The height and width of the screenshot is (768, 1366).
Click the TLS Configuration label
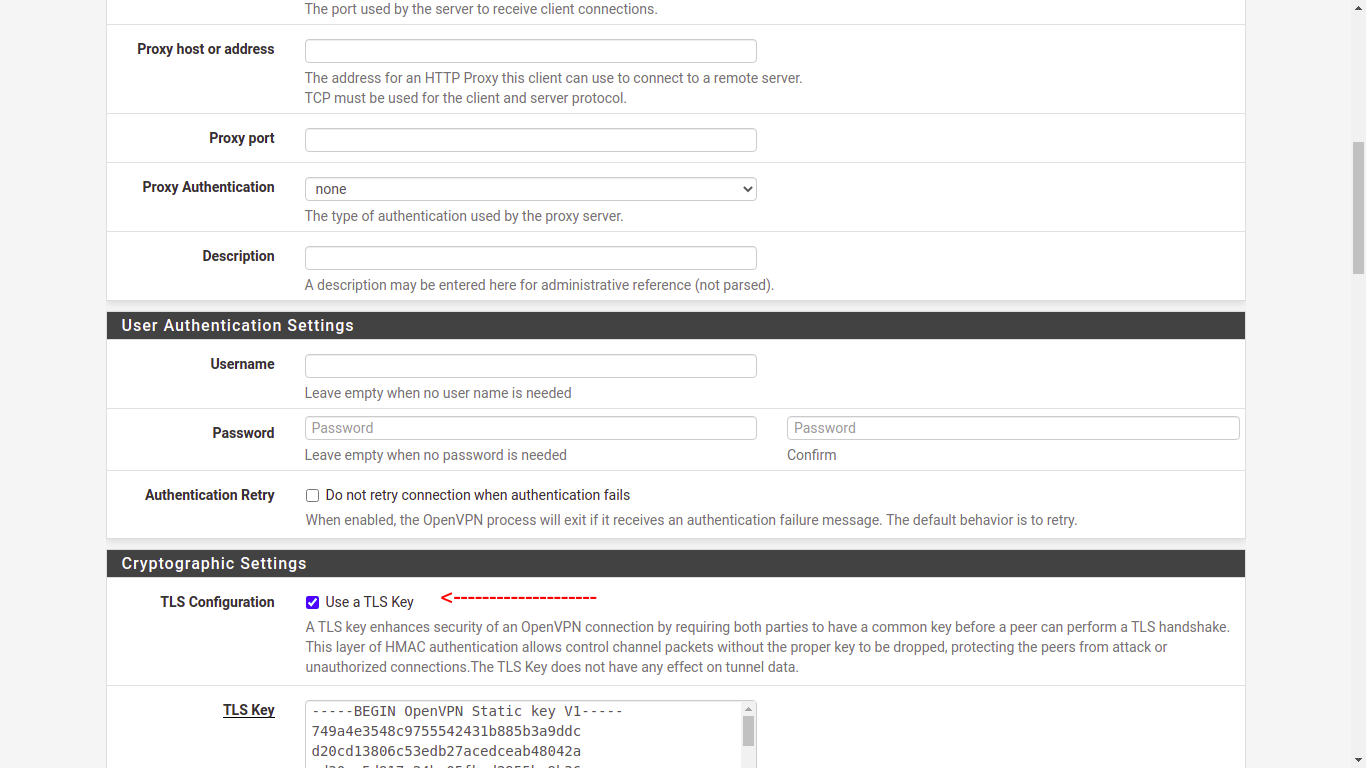(x=217, y=602)
